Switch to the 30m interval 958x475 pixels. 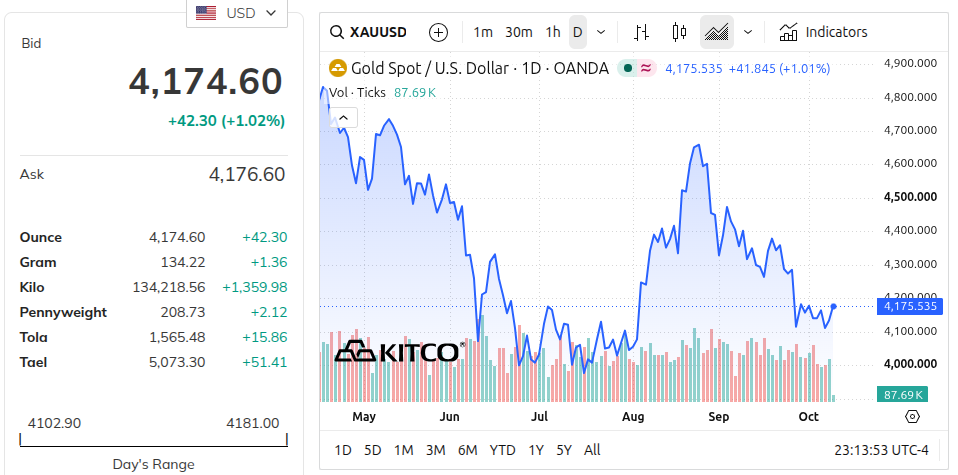tap(519, 32)
